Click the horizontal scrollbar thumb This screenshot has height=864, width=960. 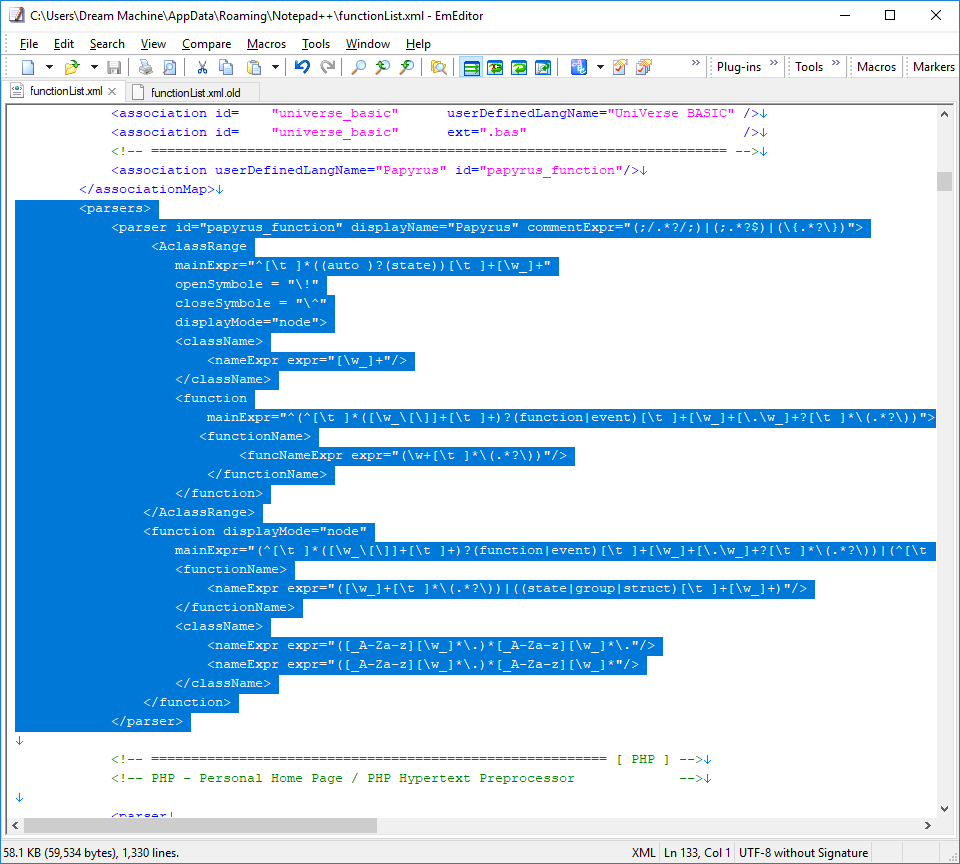(200, 826)
